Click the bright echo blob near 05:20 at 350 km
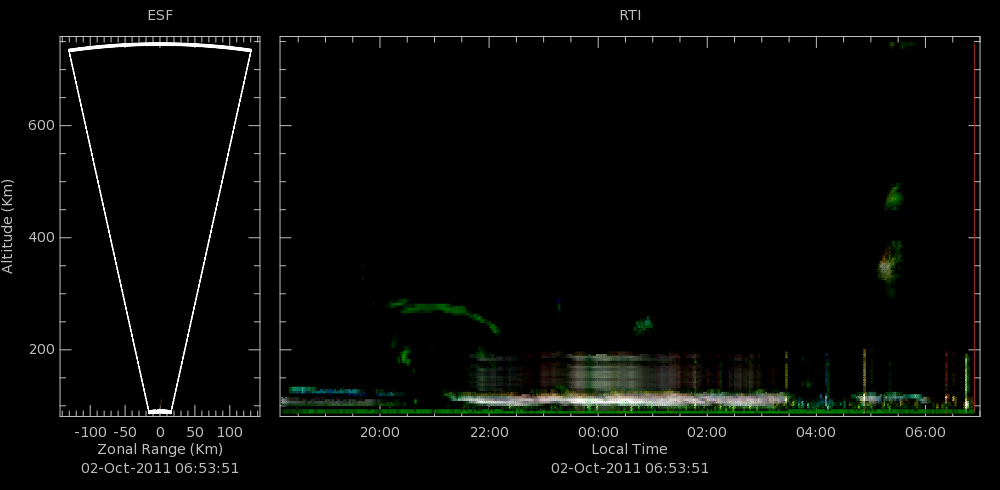Viewport: 1000px width, 490px height. pyautogui.click(x=888, y=267)
